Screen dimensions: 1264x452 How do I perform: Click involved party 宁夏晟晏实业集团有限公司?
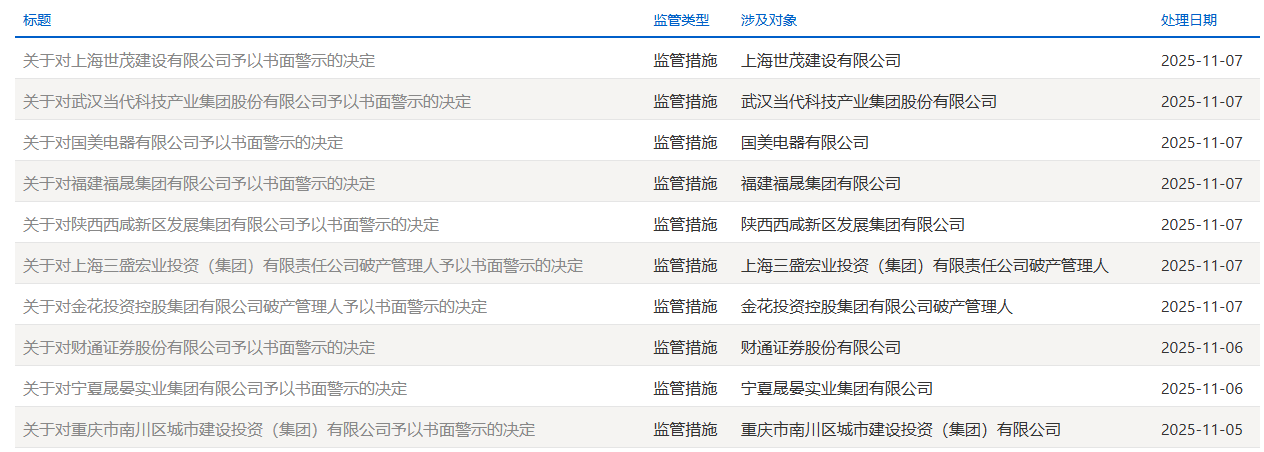click(x=837, y=388)
